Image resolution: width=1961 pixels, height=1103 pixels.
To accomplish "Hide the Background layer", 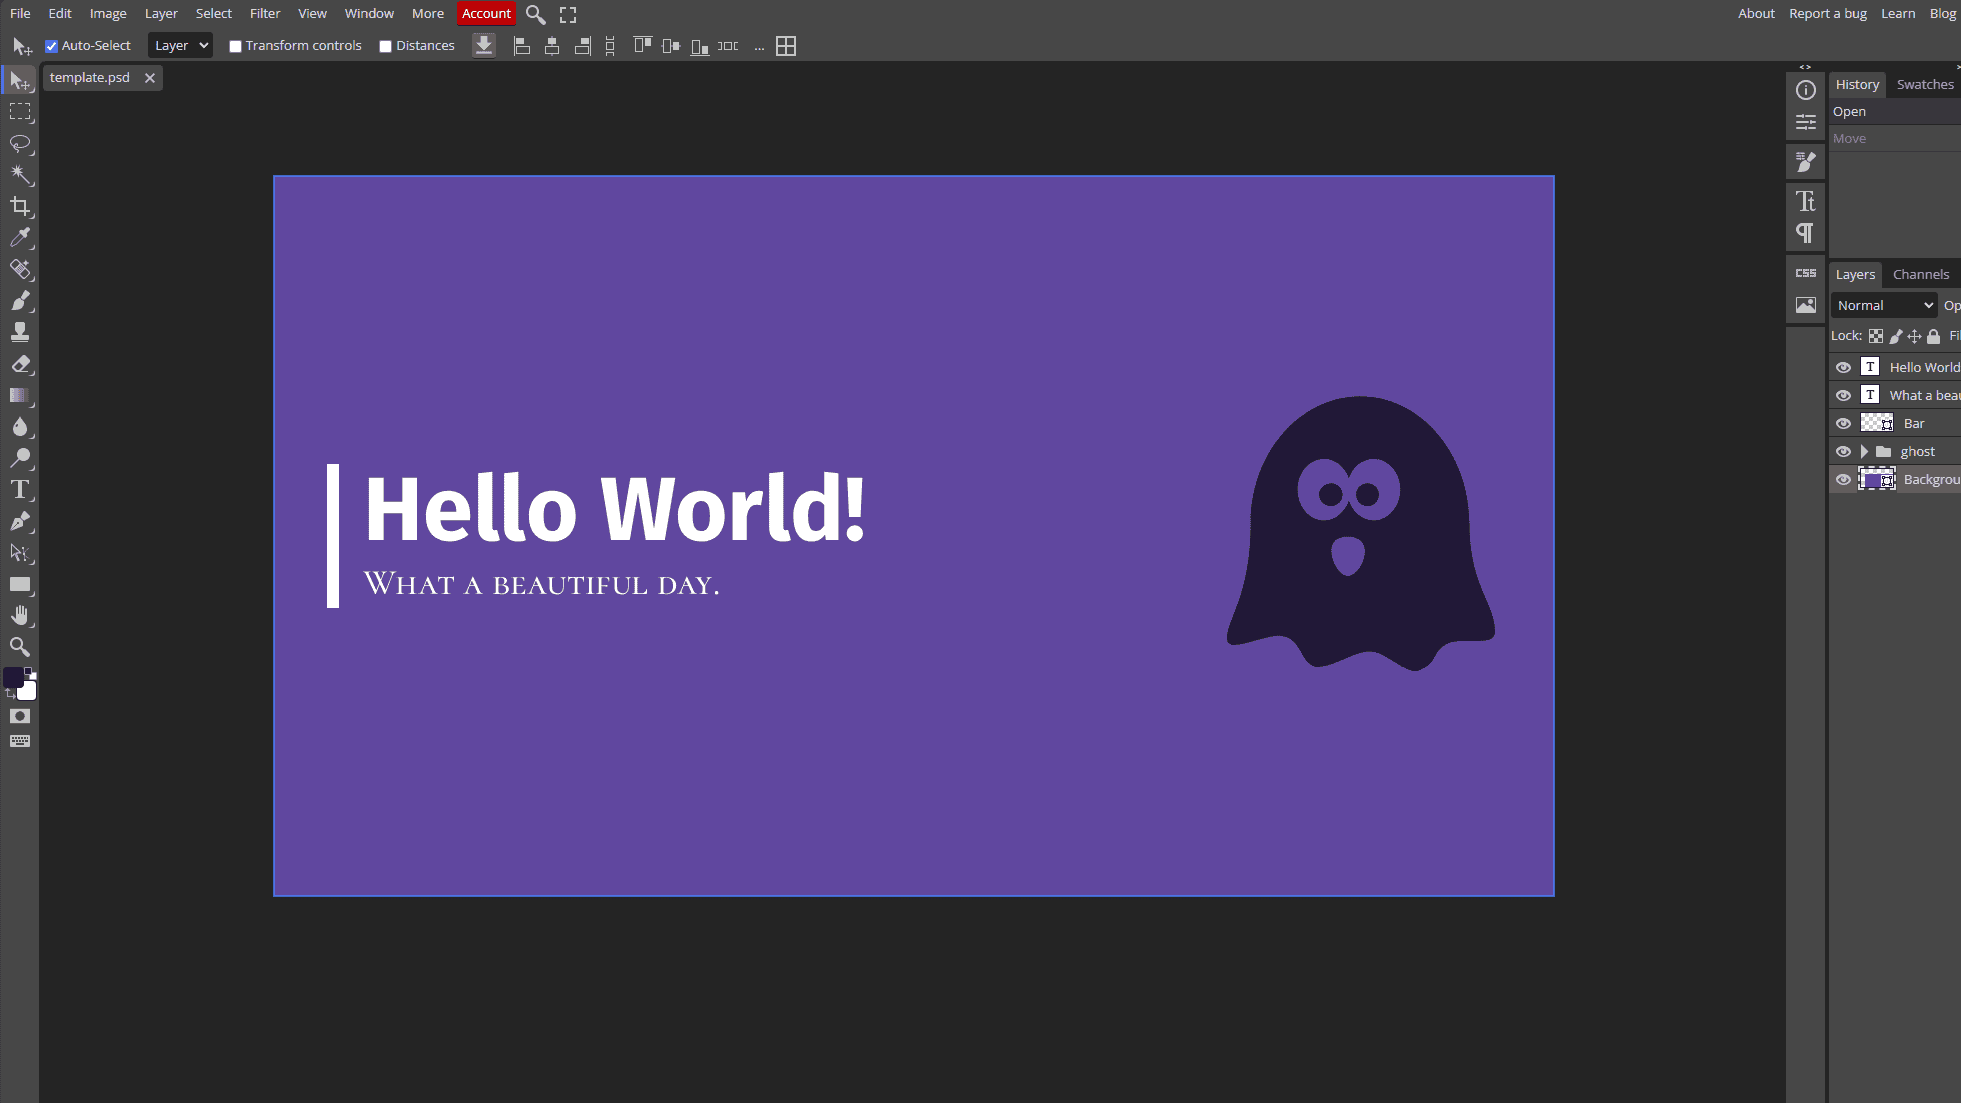I will tap(1843, 479).
